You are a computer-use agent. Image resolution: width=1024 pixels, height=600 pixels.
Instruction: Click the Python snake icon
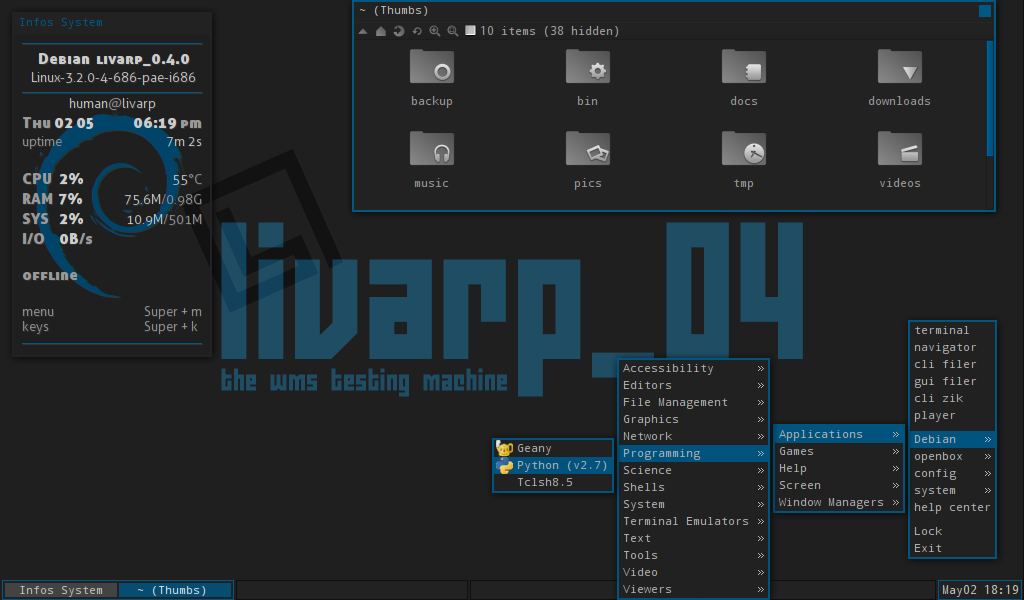[x=504, y=466]
